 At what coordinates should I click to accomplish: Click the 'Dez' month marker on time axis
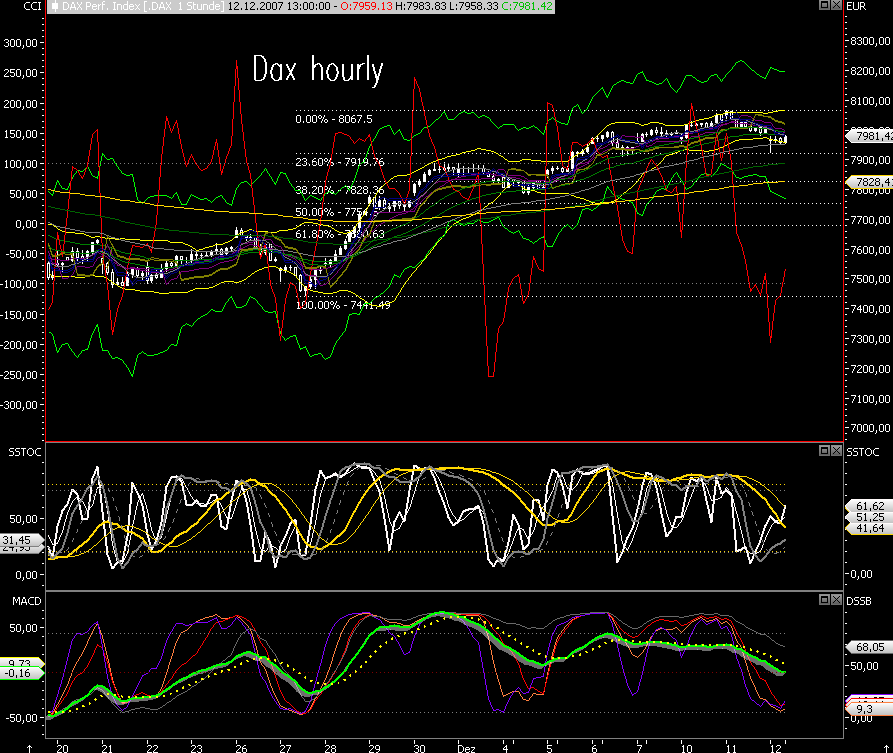tap(466, 748)
